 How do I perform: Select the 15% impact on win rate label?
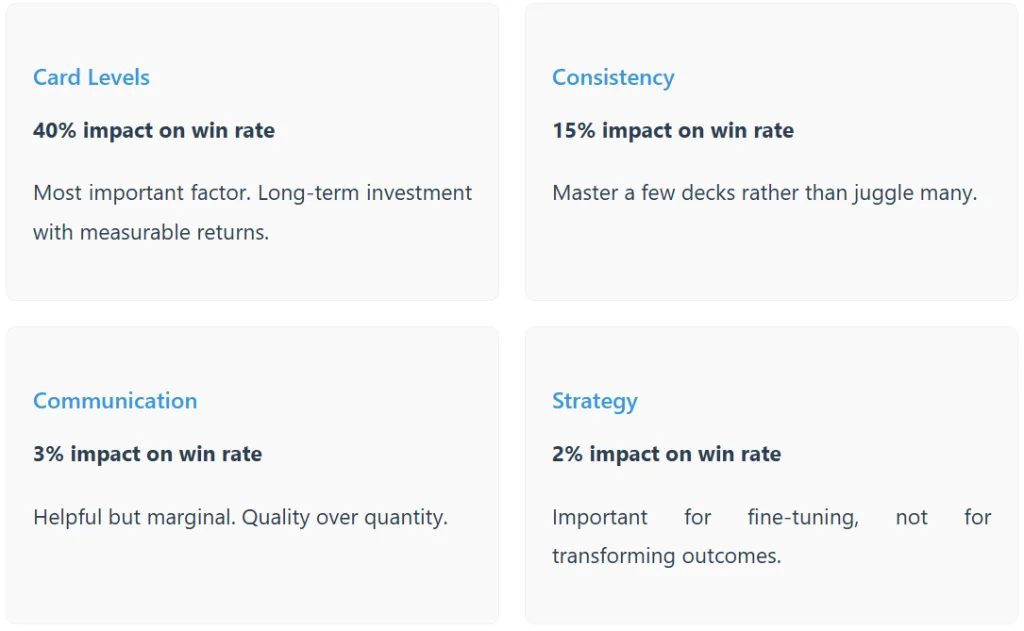pos(673,131)
